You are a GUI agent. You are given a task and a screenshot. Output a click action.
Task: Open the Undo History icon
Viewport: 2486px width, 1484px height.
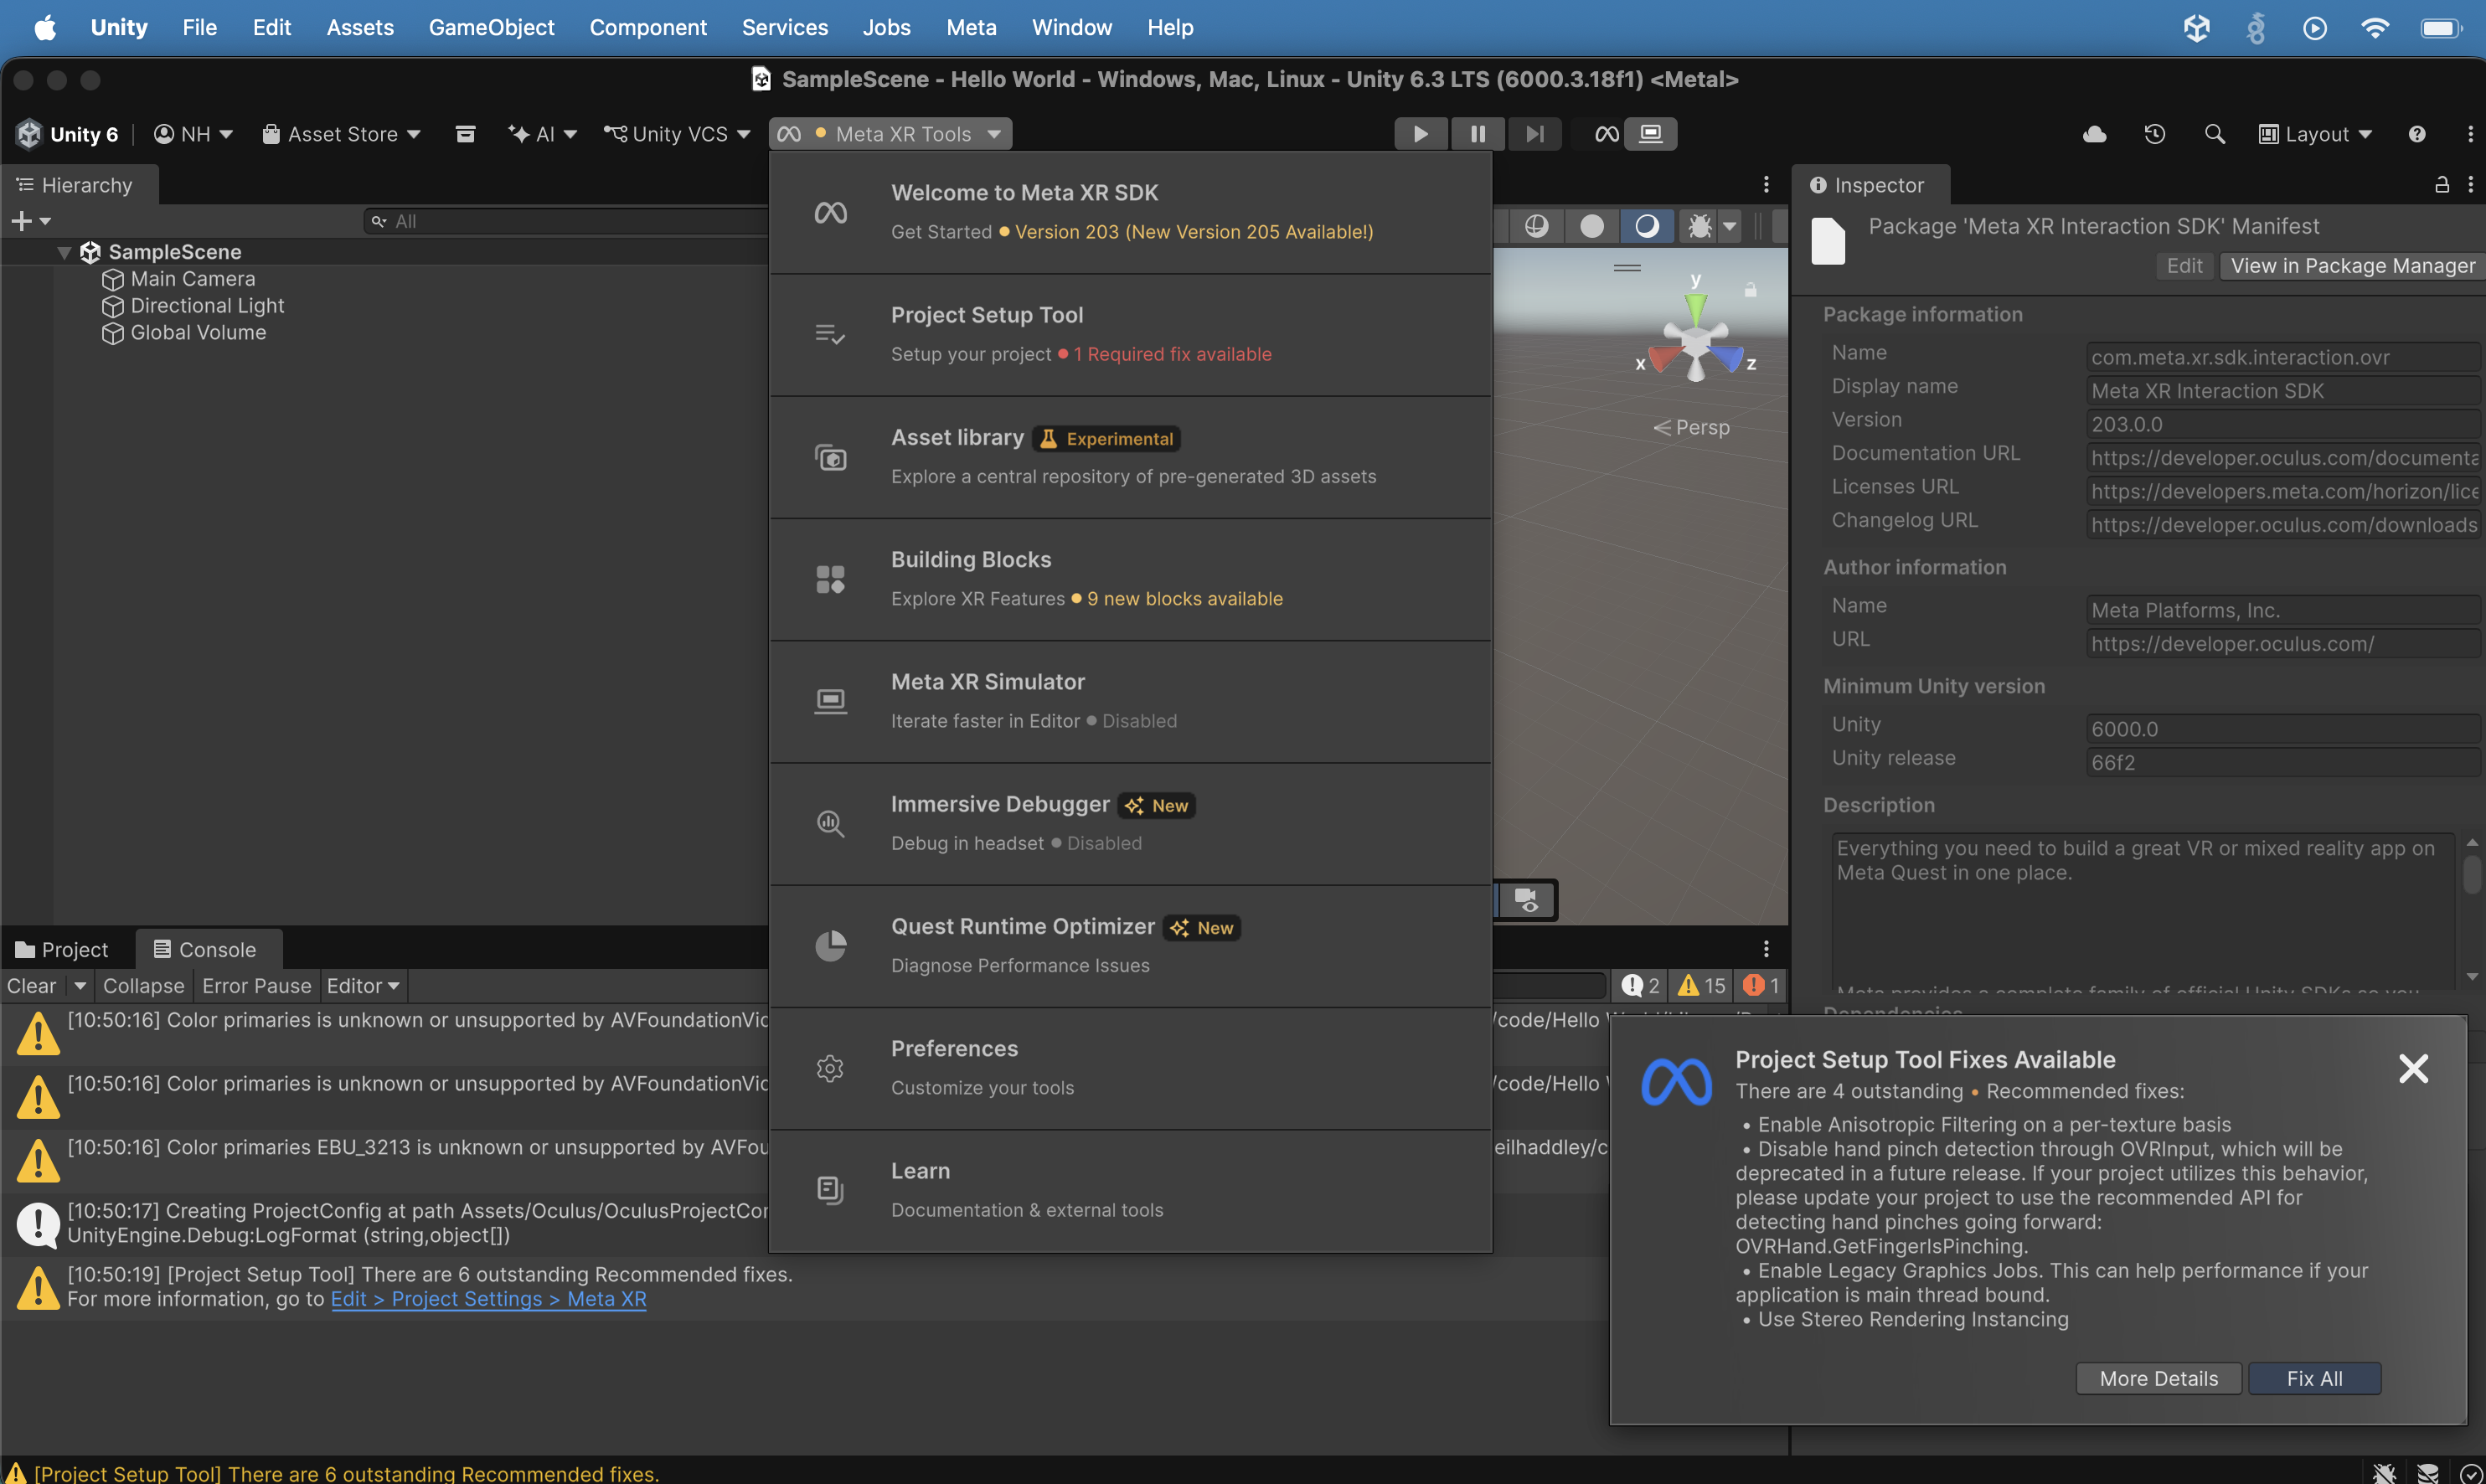[x=2155, y=134]
